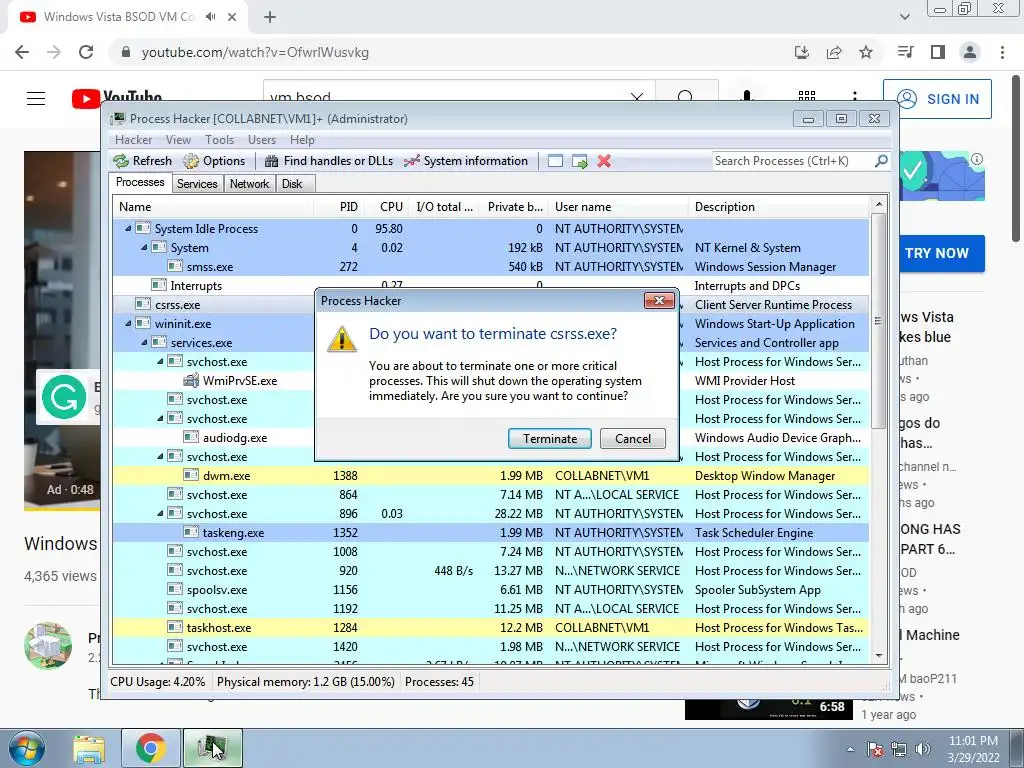Click Cancel in the terminate dialog
Screen dimensions: 1024x768
[633, 439]
